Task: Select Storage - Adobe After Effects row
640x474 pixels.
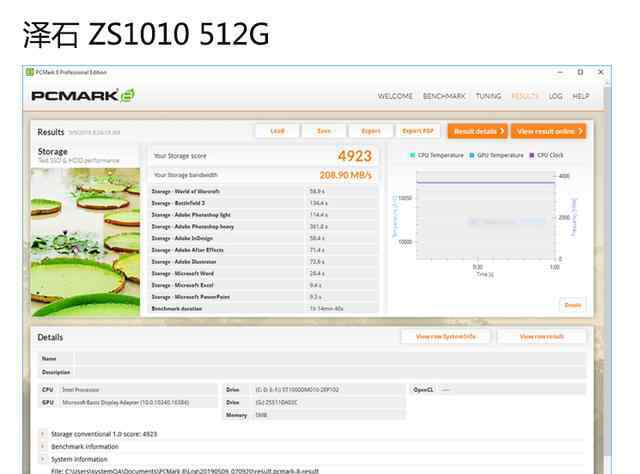Action: [x=264, y=250]
